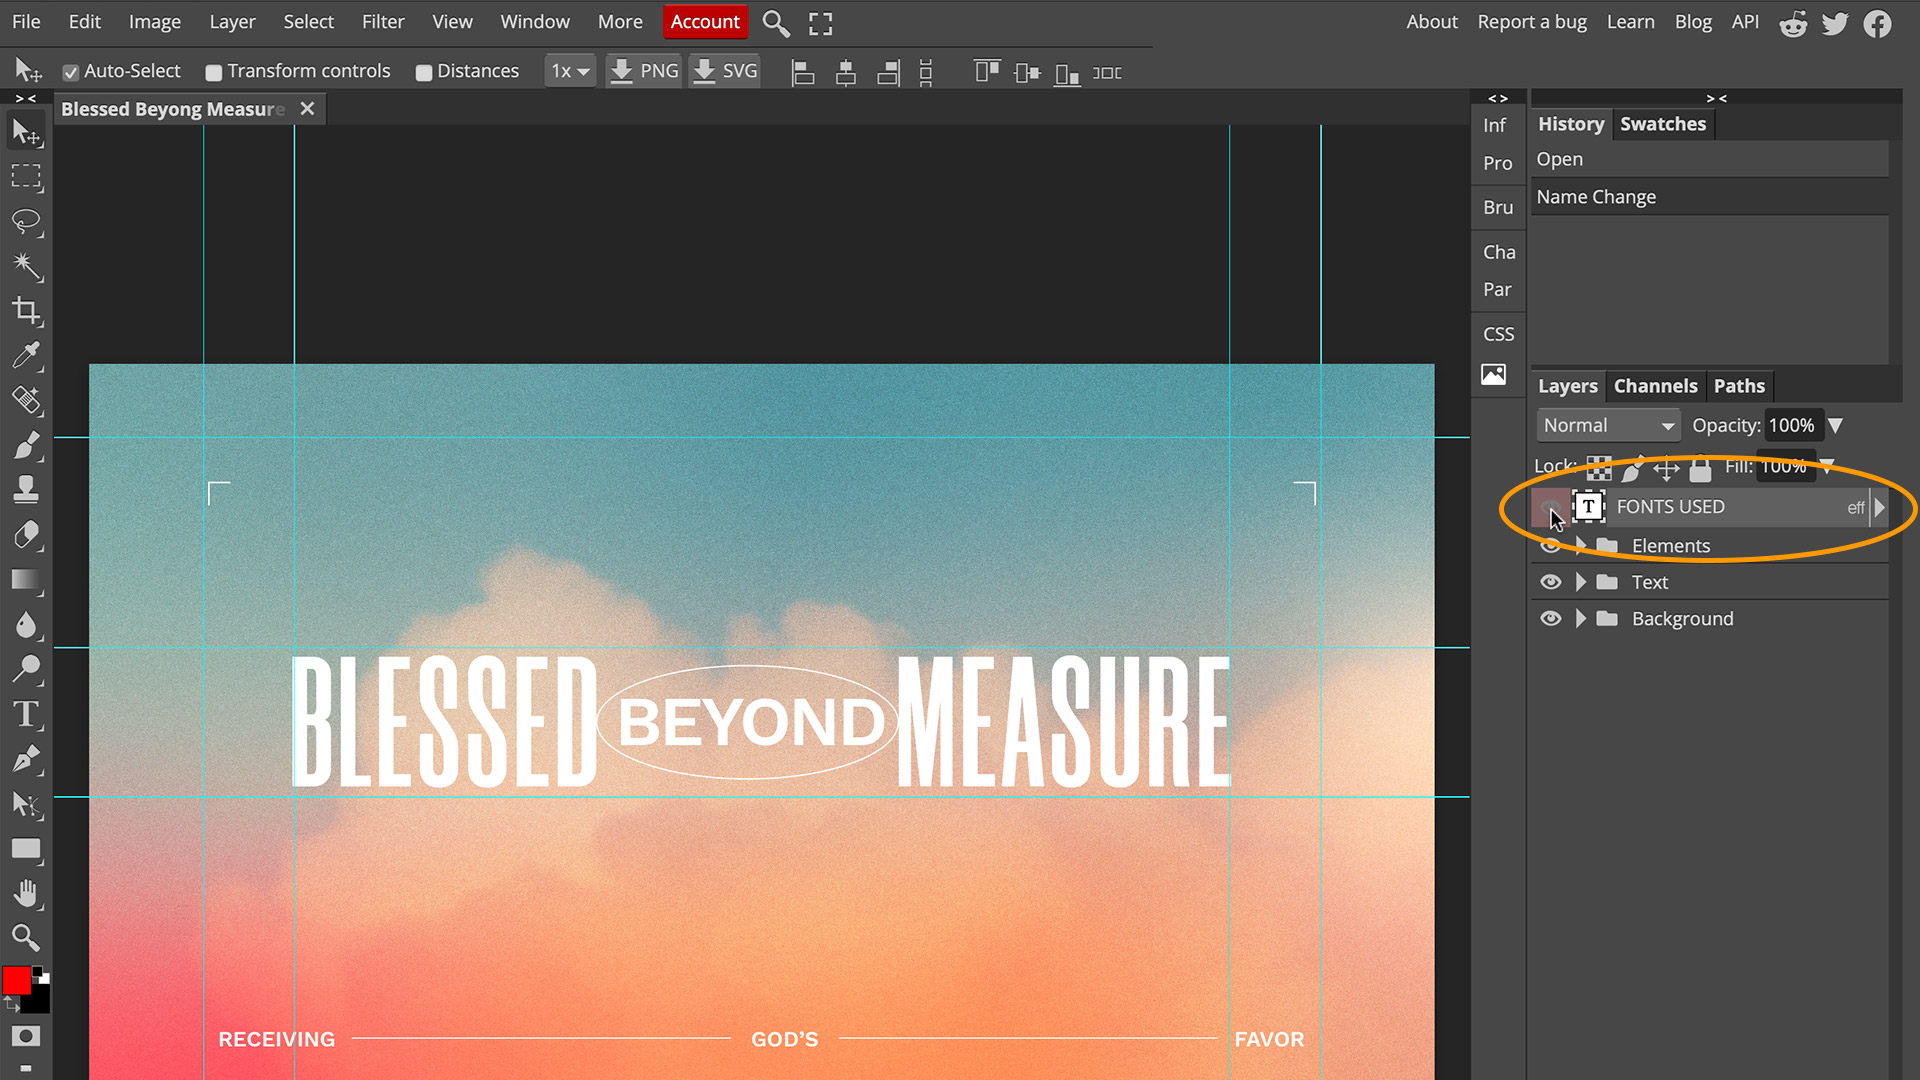The height and width of the screenshot is (1080, 1920).
Task: Switch to the Channels tab
Action: [1655, 386]
